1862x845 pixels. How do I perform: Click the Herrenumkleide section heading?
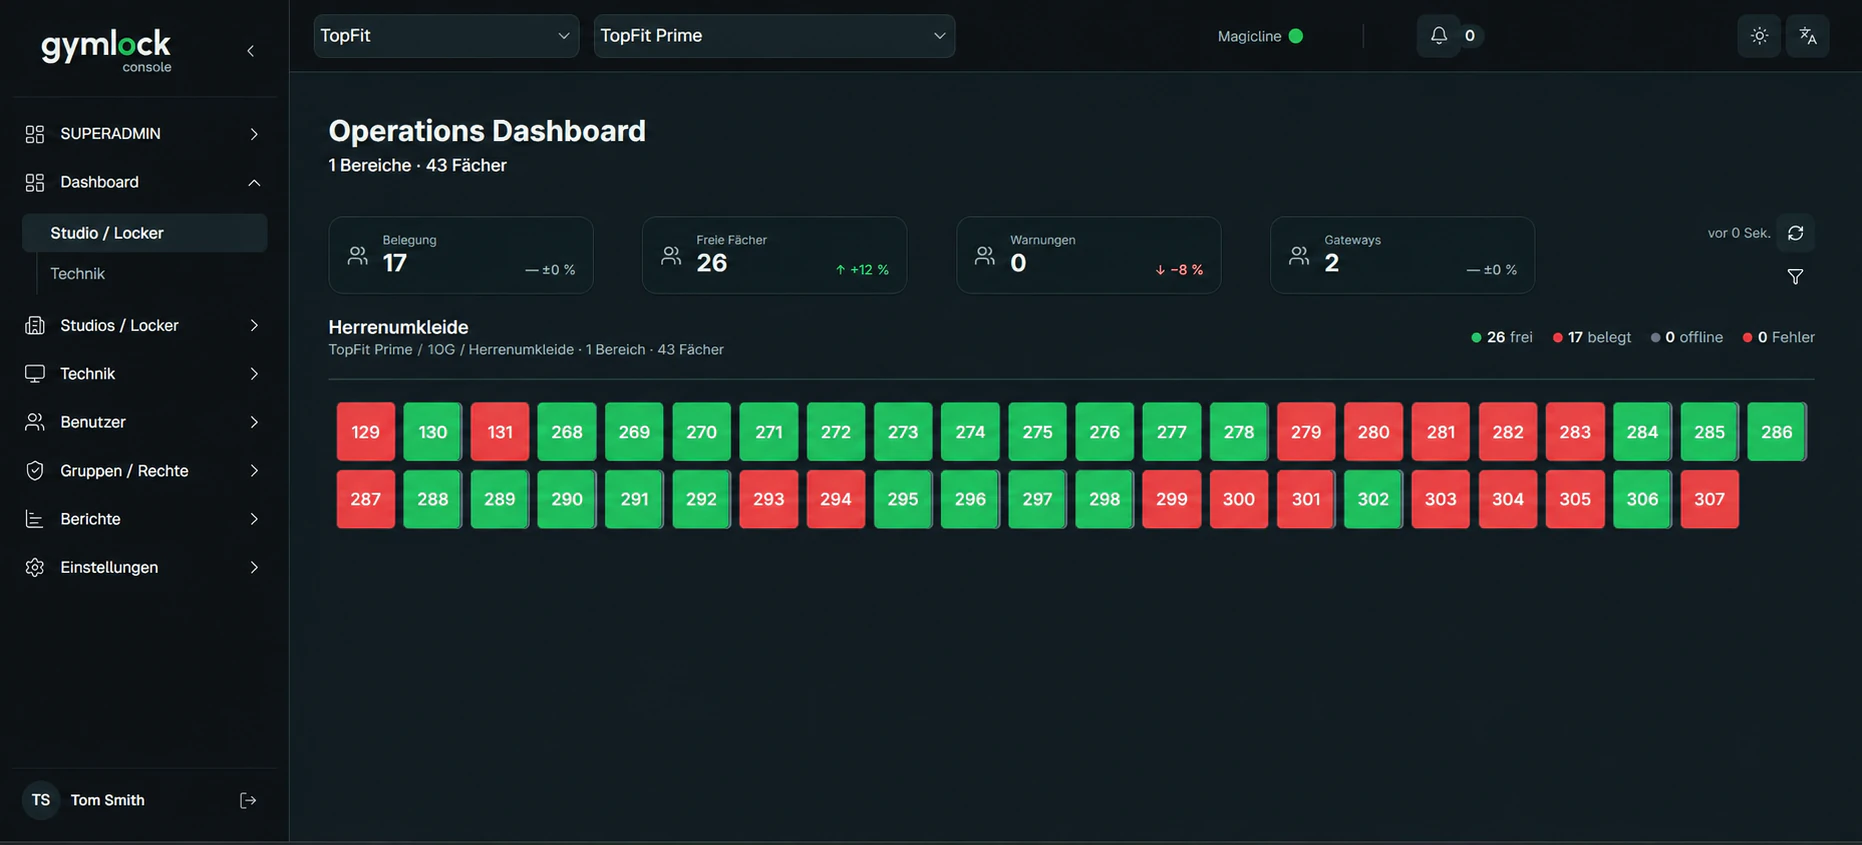click(398, 327)
